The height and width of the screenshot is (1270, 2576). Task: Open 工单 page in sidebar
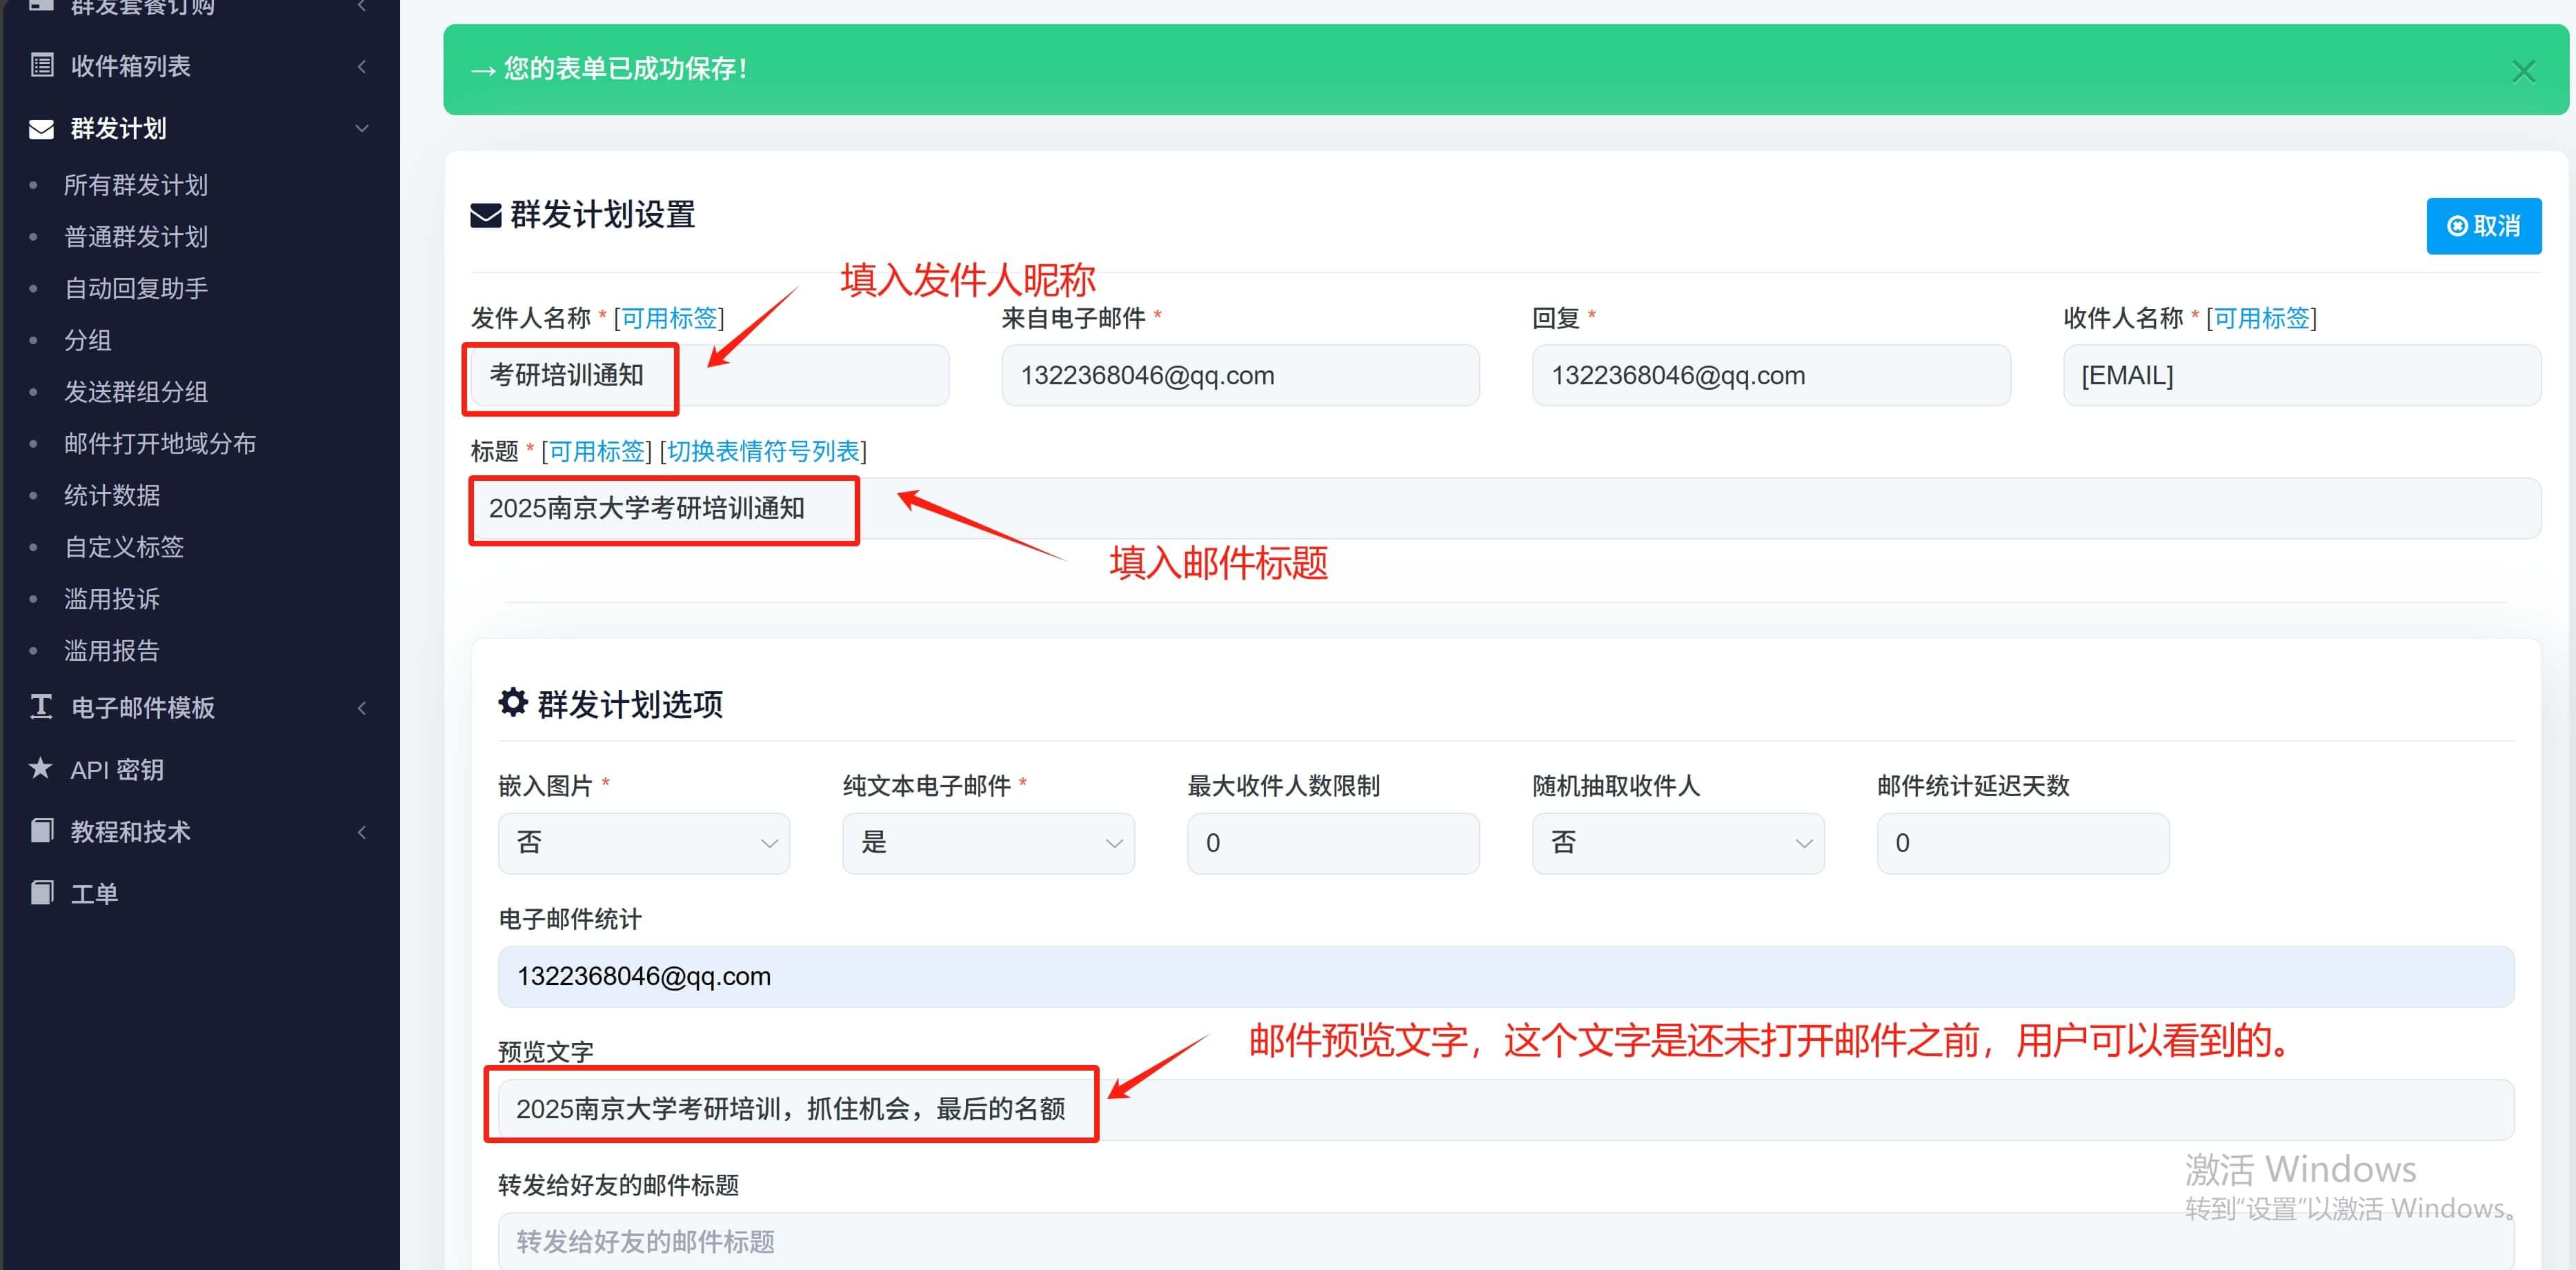pos(94,894)
